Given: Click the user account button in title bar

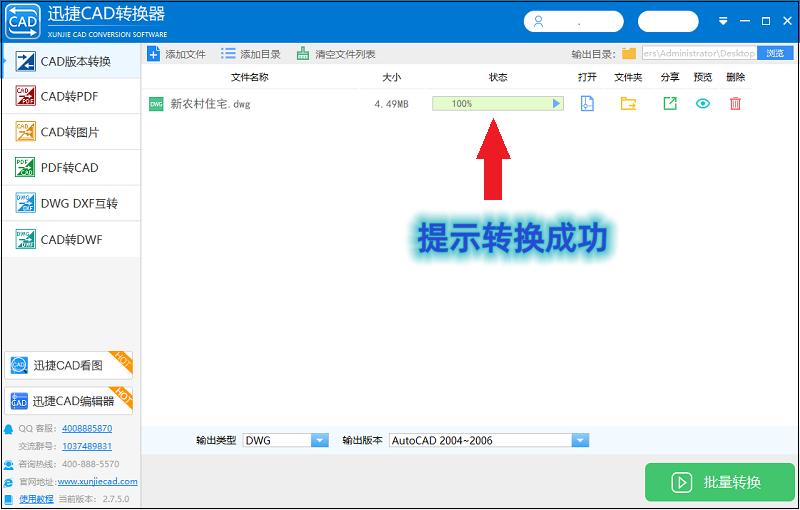Looking at the screenshot, I should coord(573,22).
